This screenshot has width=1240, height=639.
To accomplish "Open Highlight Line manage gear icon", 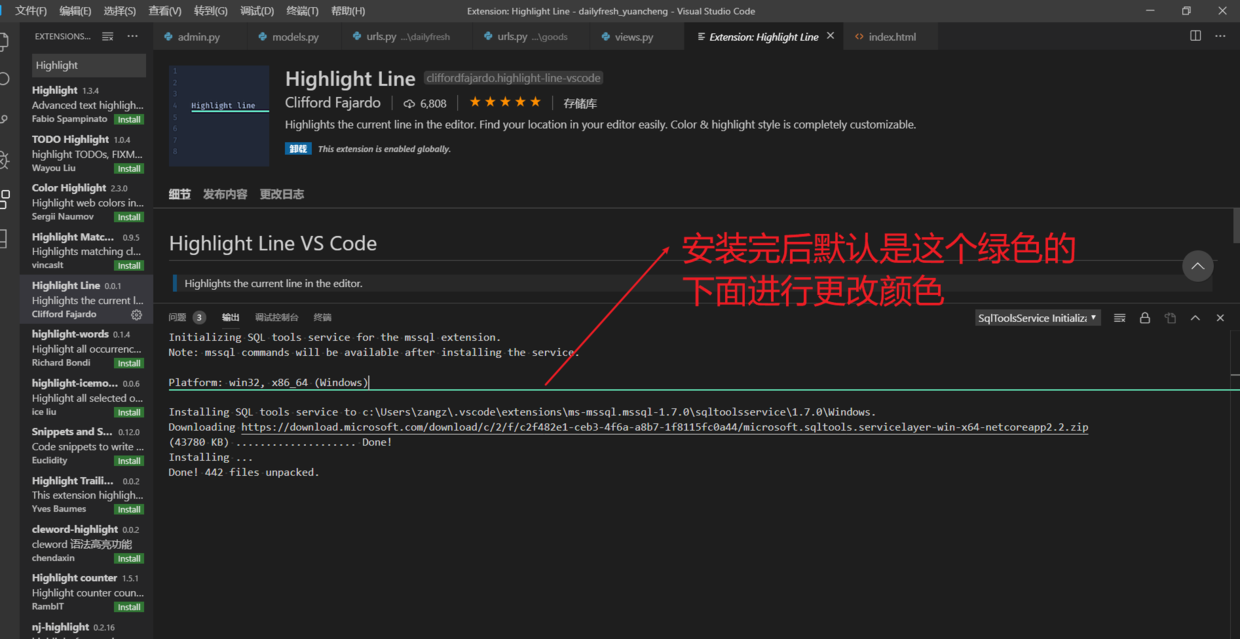I will 137,314.
